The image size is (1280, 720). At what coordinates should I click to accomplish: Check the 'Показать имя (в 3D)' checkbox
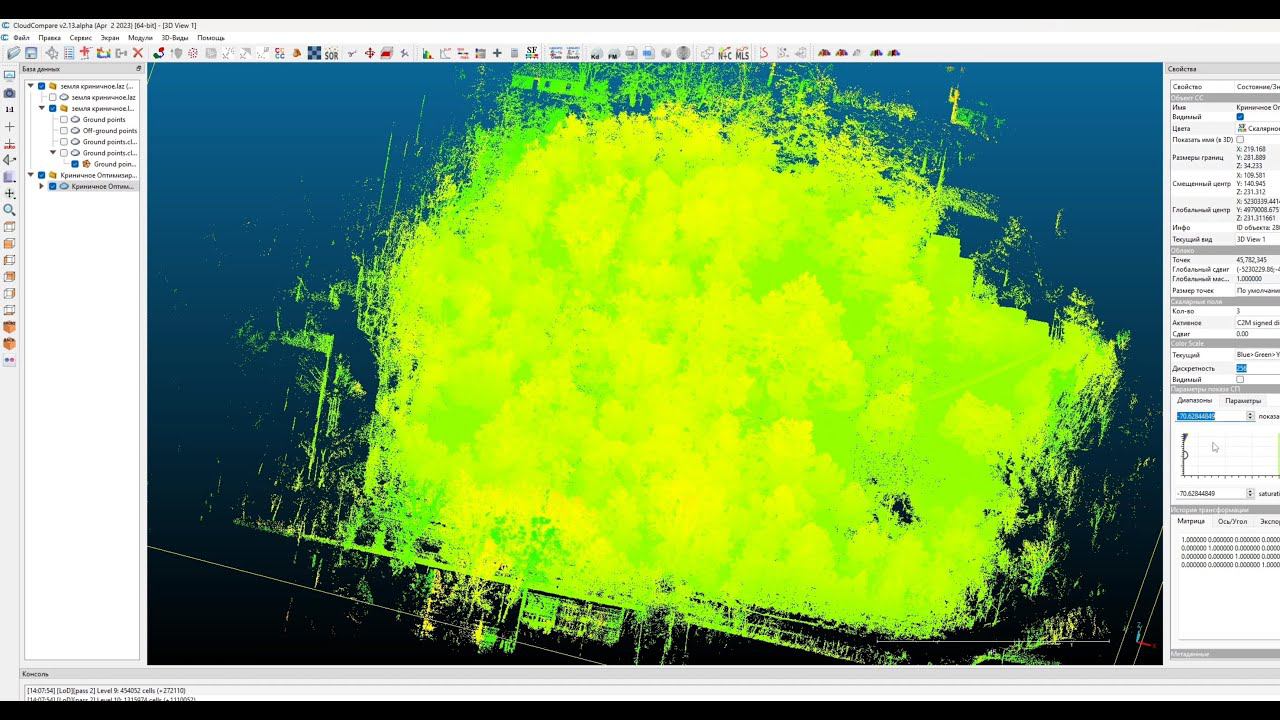pos(1240,139)
